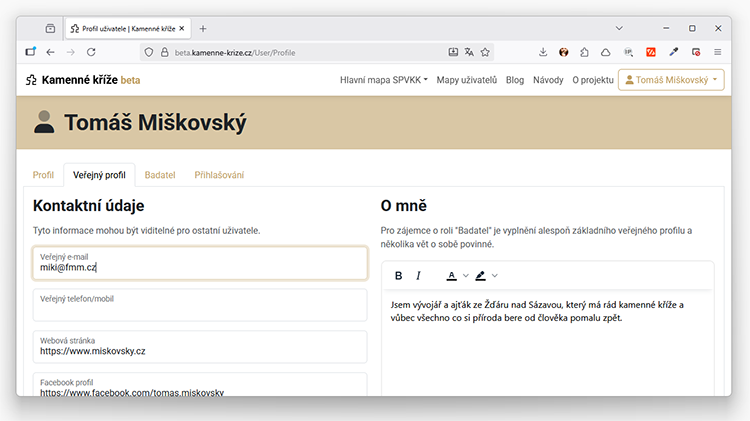The width and height of the screenshot is (750, 421).
Task: Bookmark this page with the star icon
Action: [x=485, y=52]
